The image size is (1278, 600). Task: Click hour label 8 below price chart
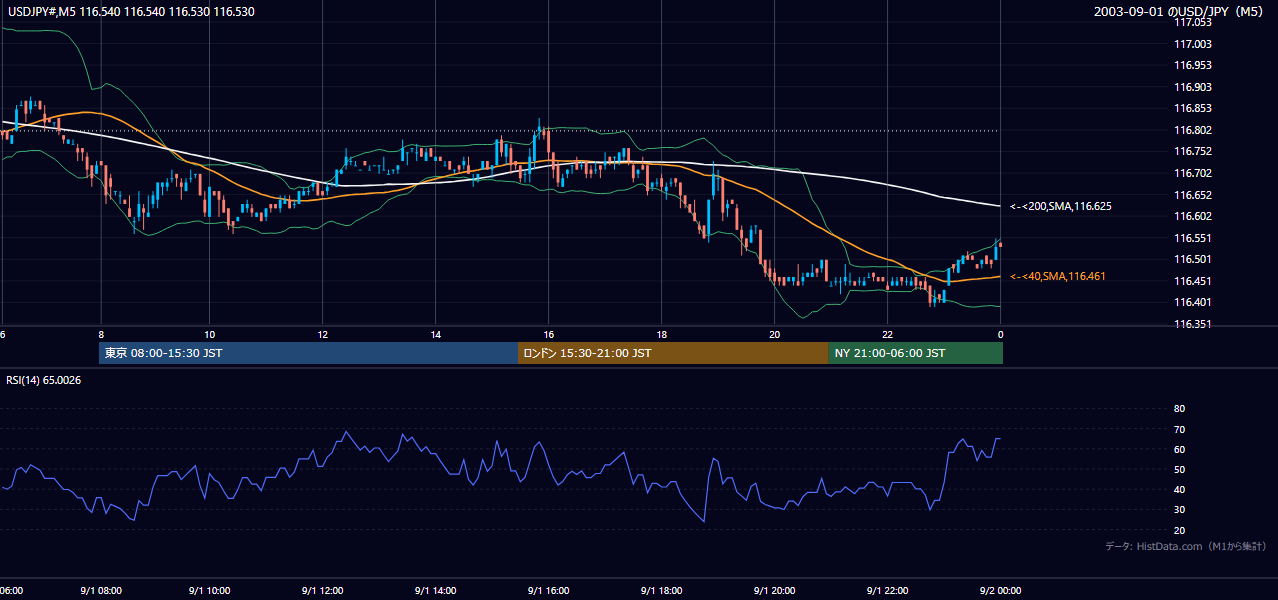(x=101, y=334)
